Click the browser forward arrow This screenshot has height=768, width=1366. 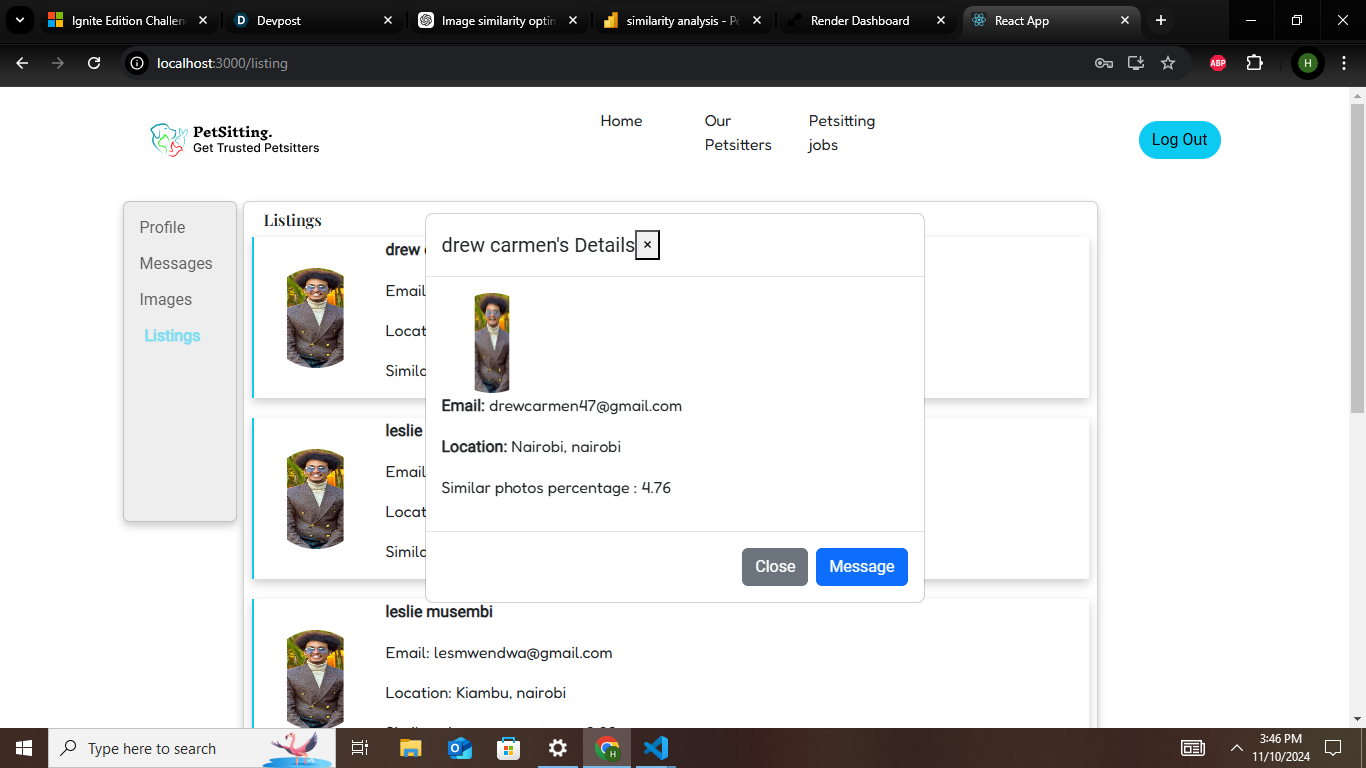(58, 63)
